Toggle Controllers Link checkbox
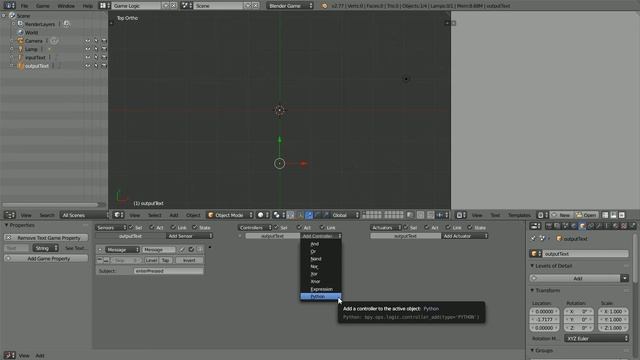Viewport: 640px width, 360px height. click(x=322, y=227)
